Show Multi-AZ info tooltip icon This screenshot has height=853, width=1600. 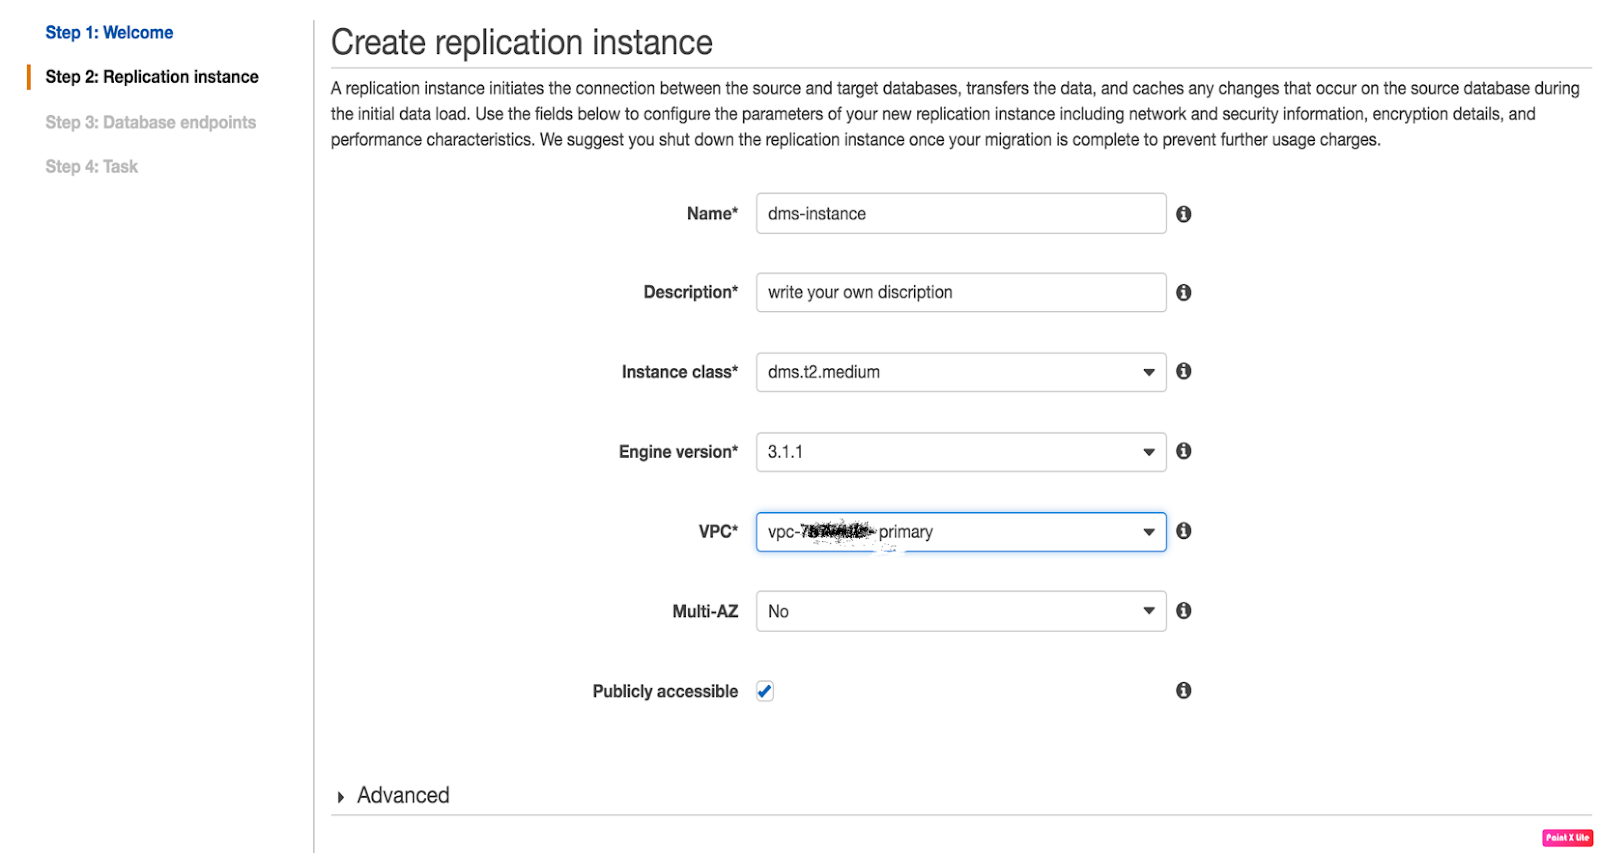1183,611
